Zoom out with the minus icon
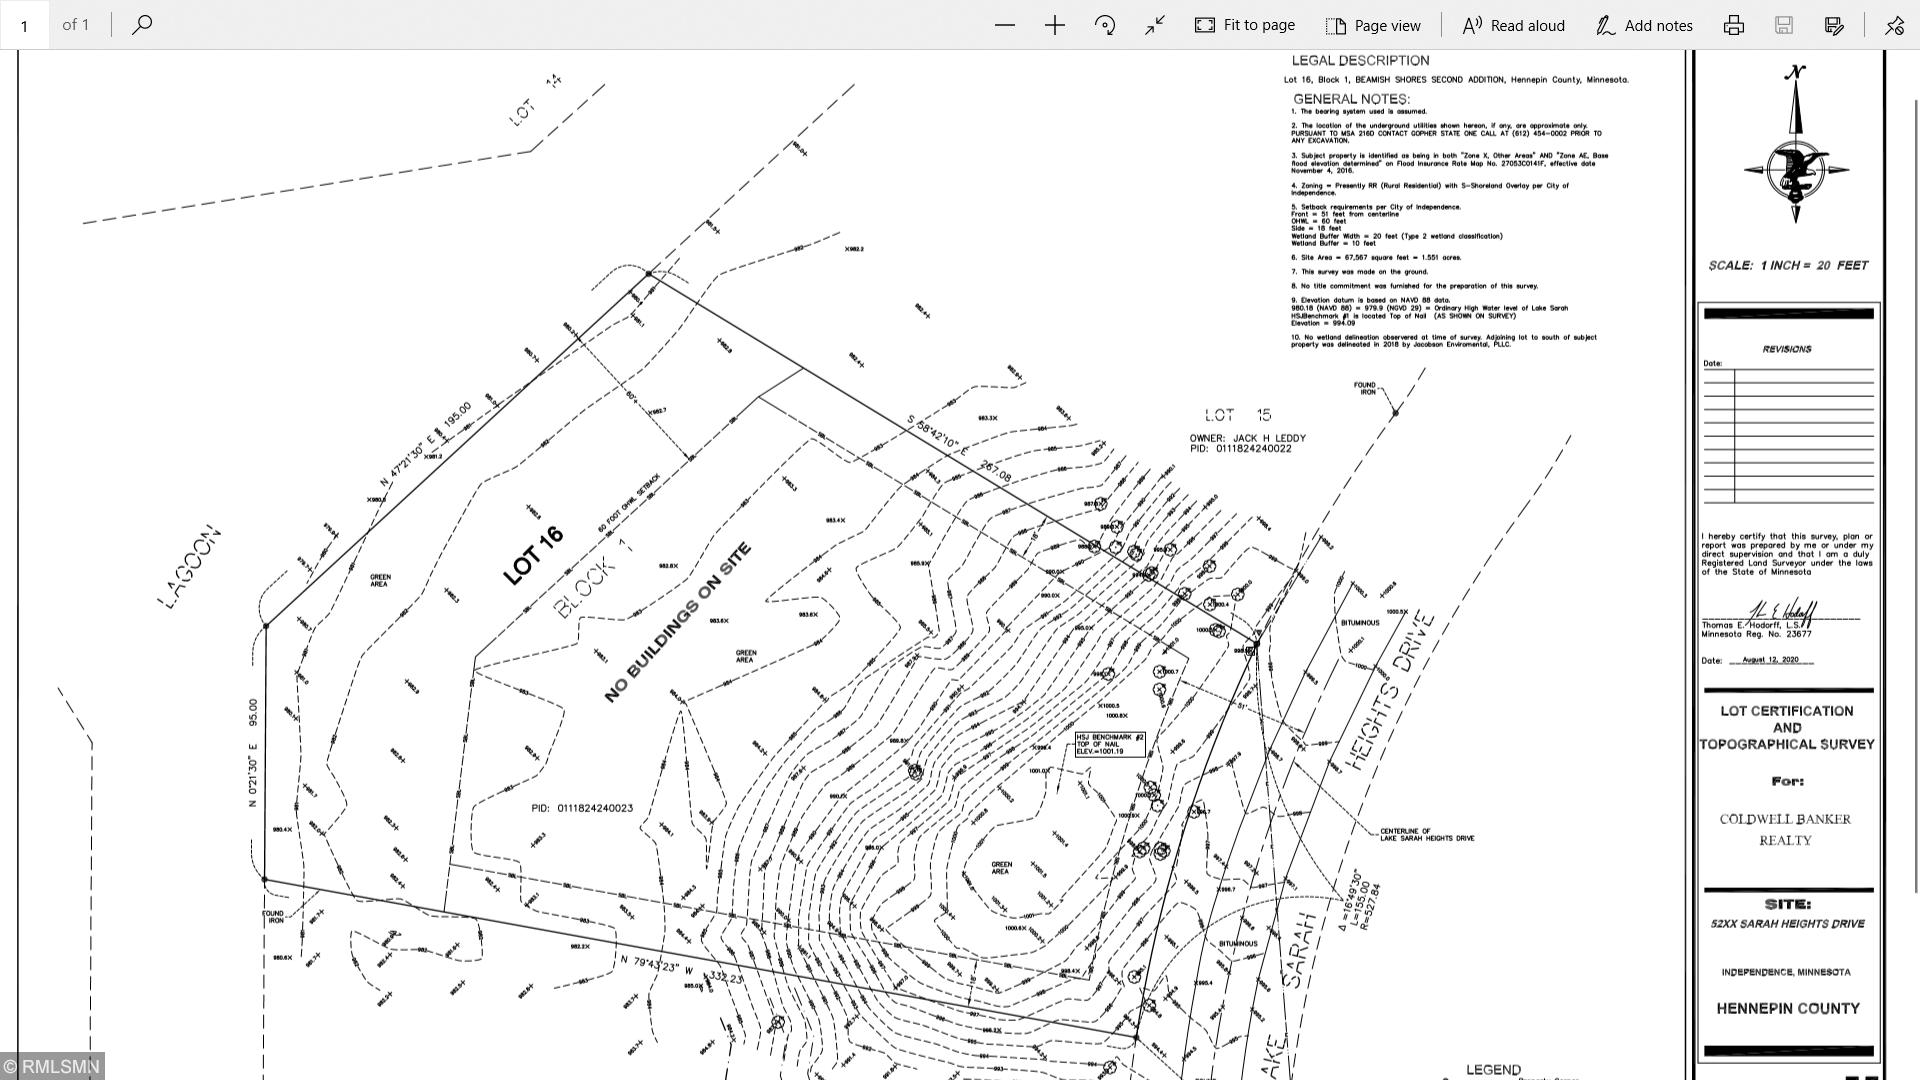Viewport: 1920px width, 1080px height. (x=1005, y=25)
